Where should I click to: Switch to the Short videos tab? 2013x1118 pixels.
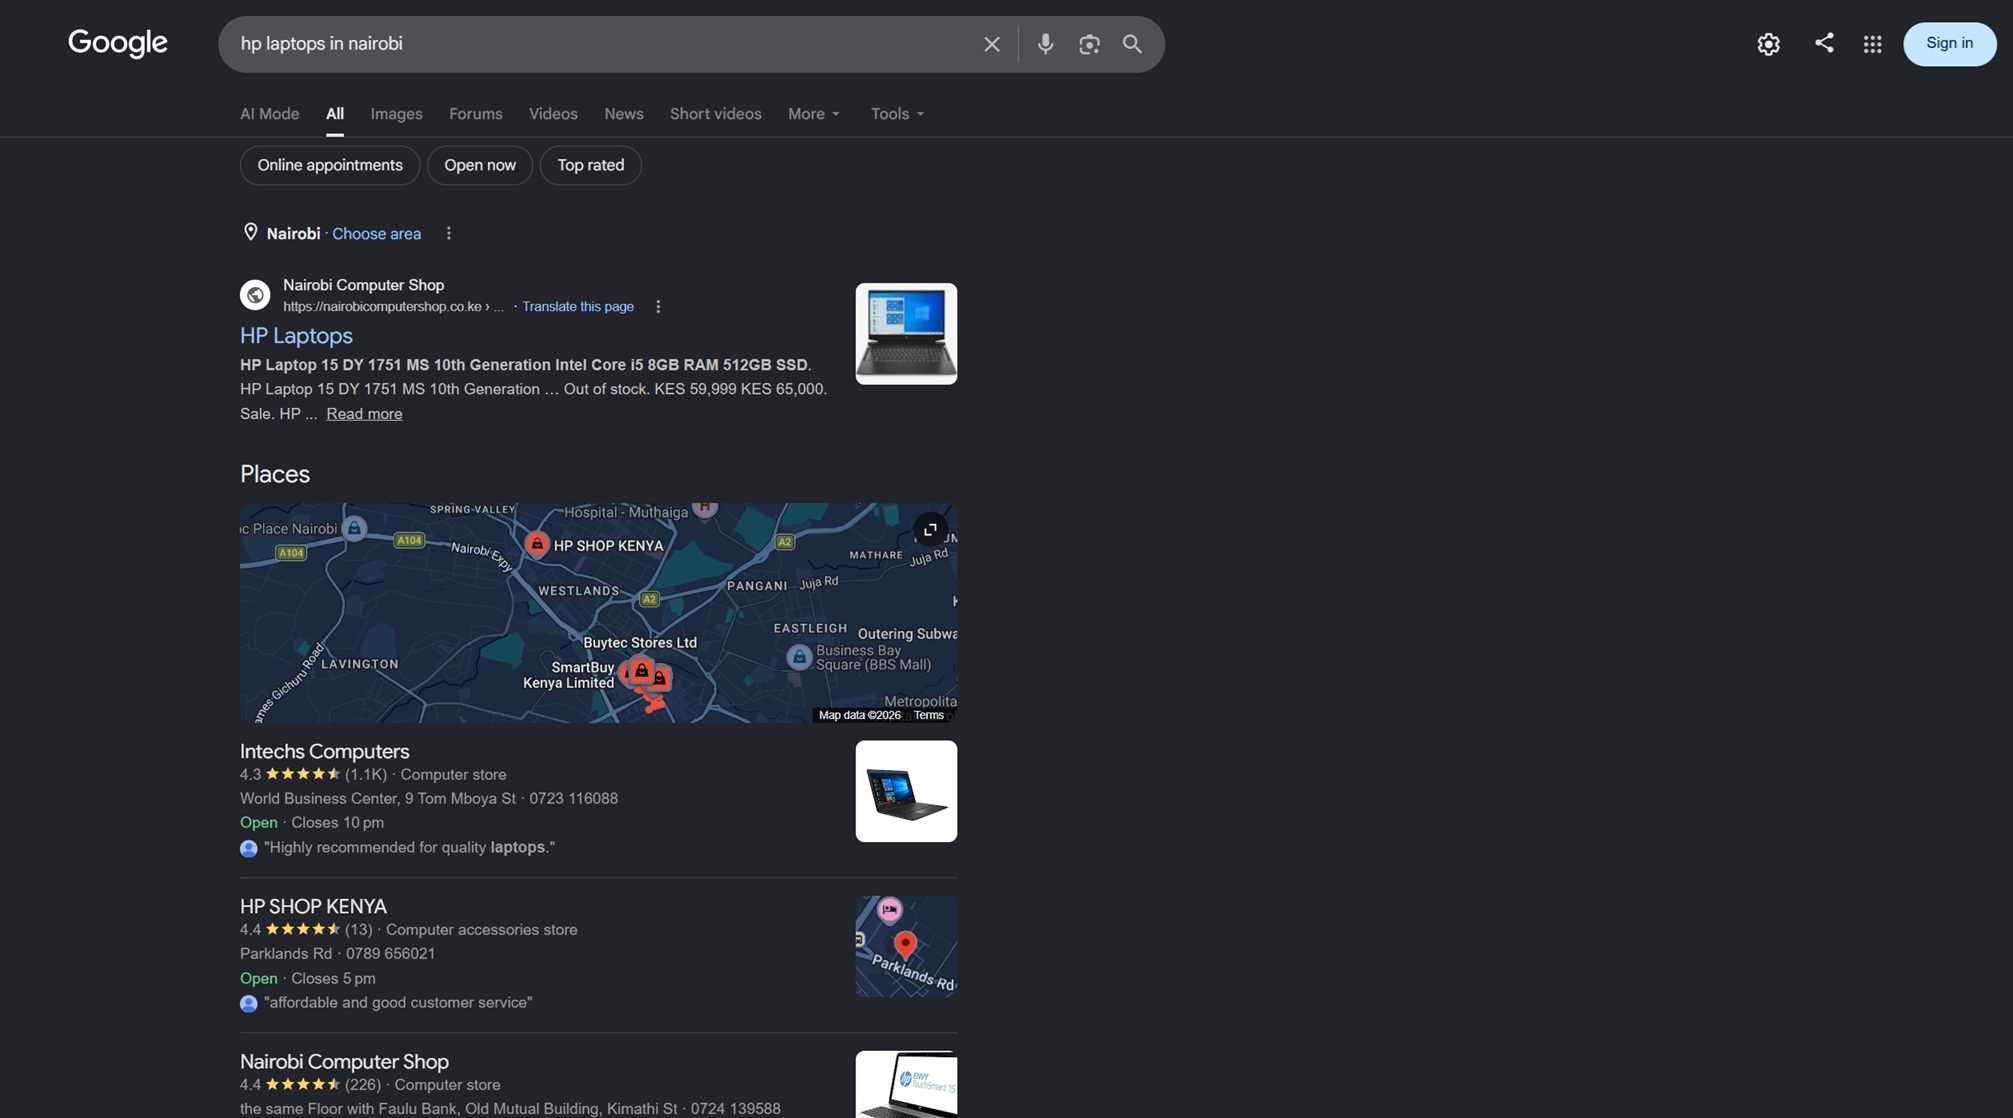click(715, 114)
